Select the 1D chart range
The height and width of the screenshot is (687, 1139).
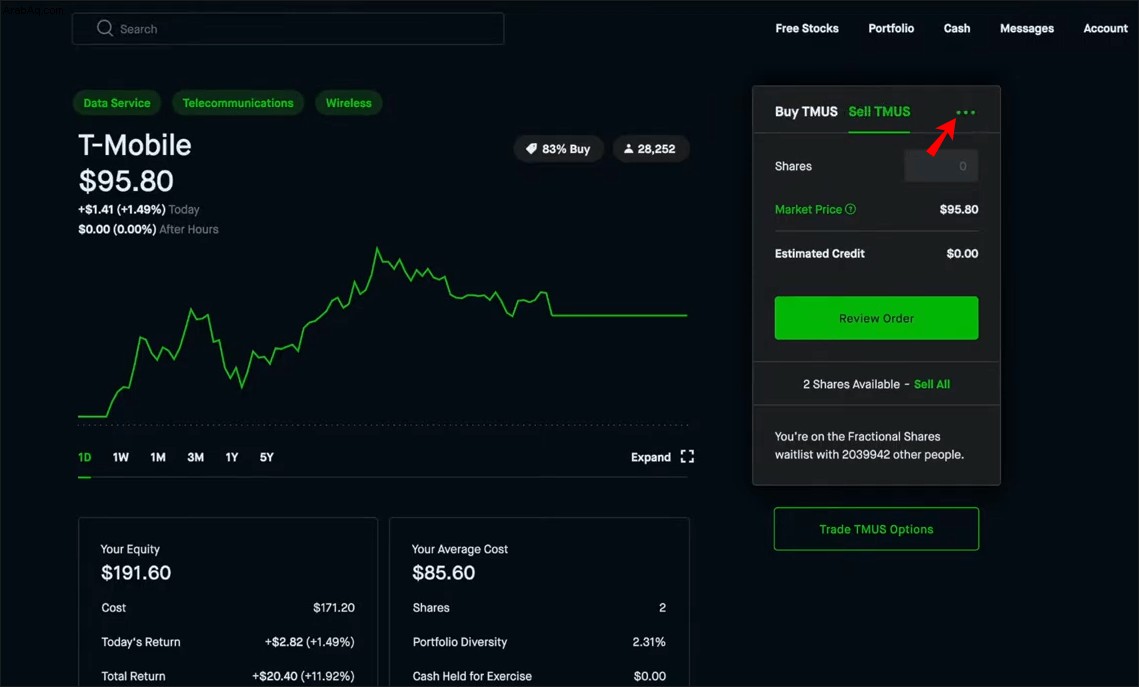(85, 458)
